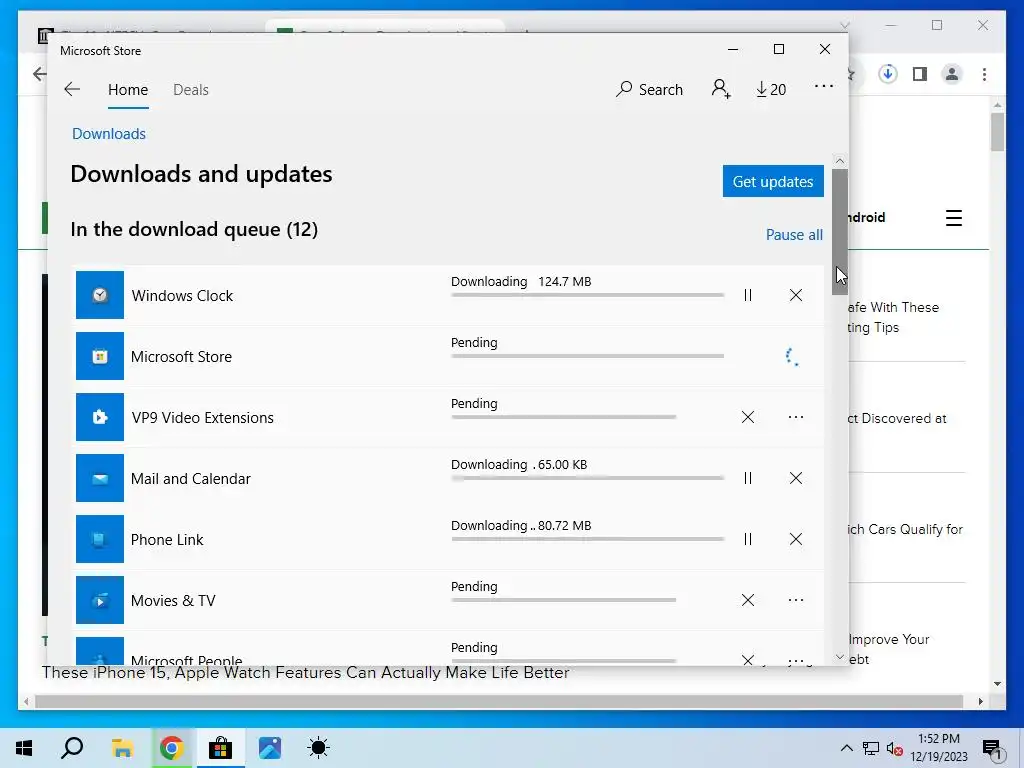Click the Store scrollbar up arrow
Image resolution: width=1024 pixels, height=768 pixels.
840,161
